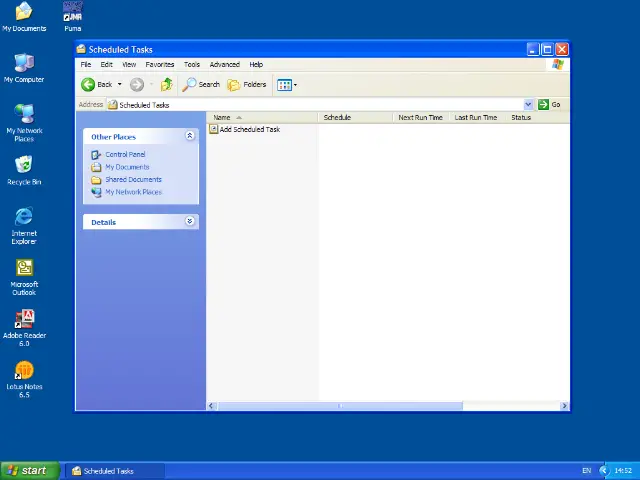Go up one folder level
Image resolution: width=640 pixels, height=480 pixels.
(x=166, y=84)
